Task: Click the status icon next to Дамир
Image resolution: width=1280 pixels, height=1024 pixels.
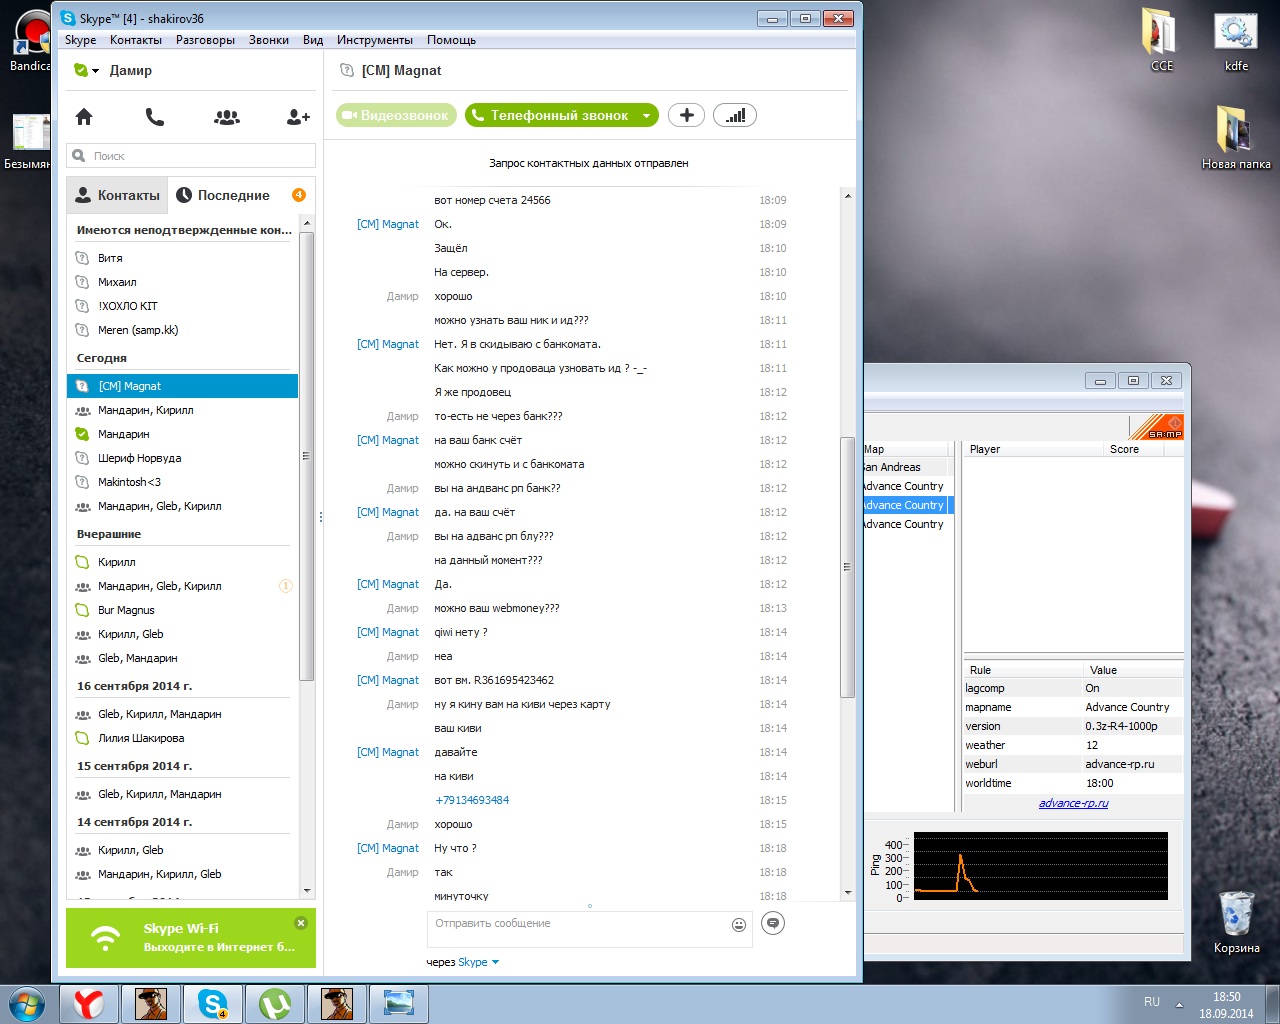Action: [81, 70]
